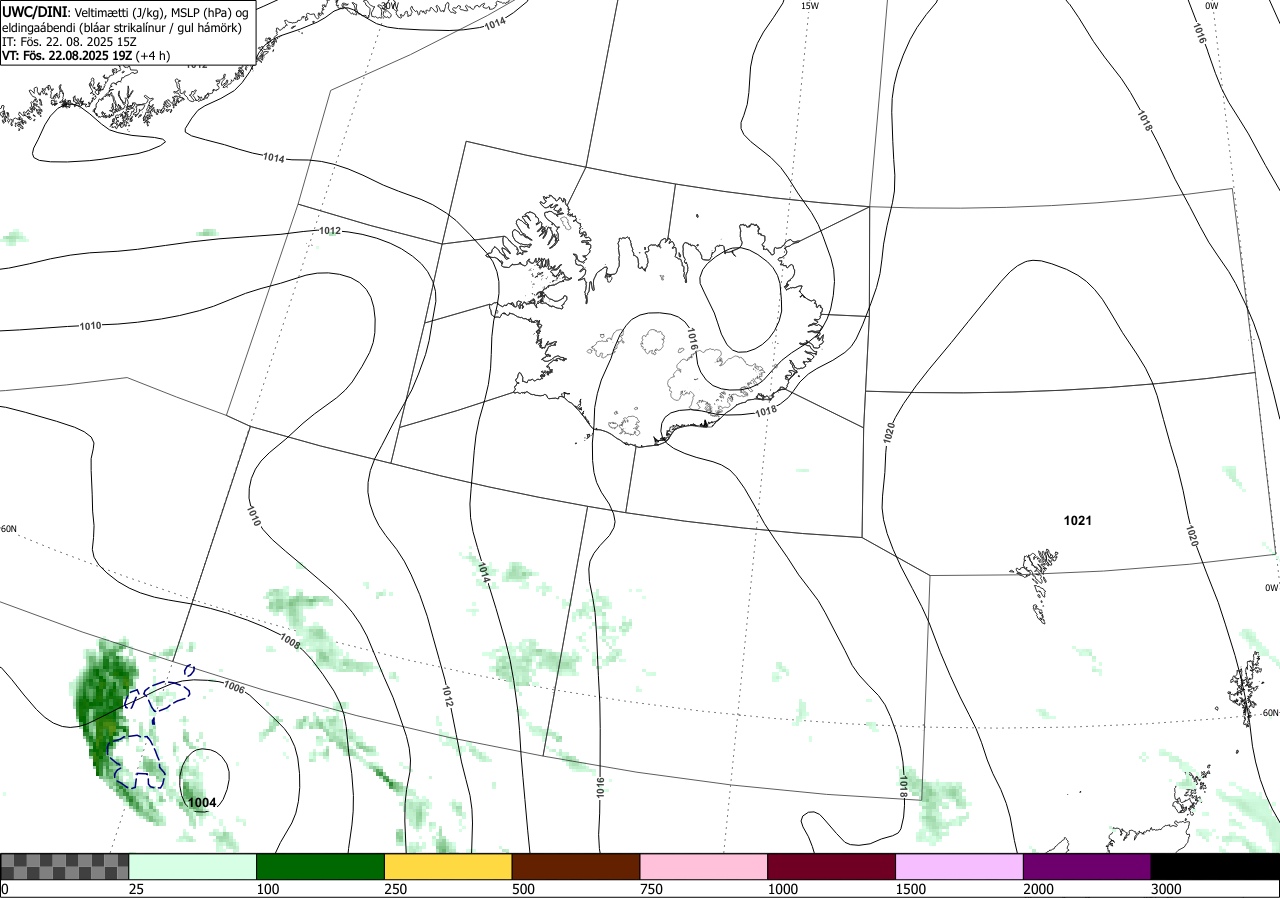Select the dark green 100–250 legend swatch
The height and width of the screenshot is (898, 1280).
(x=321, y=866)
